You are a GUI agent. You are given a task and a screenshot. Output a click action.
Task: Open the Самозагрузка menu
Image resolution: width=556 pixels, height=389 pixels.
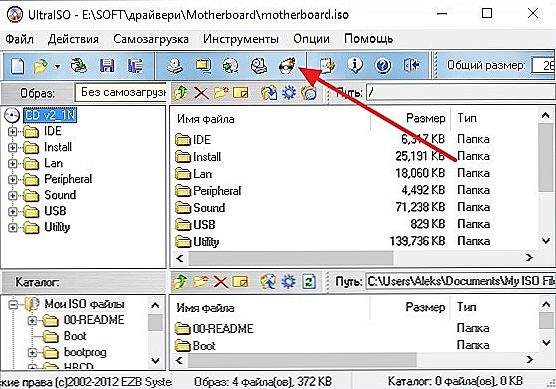pos(151,39)
